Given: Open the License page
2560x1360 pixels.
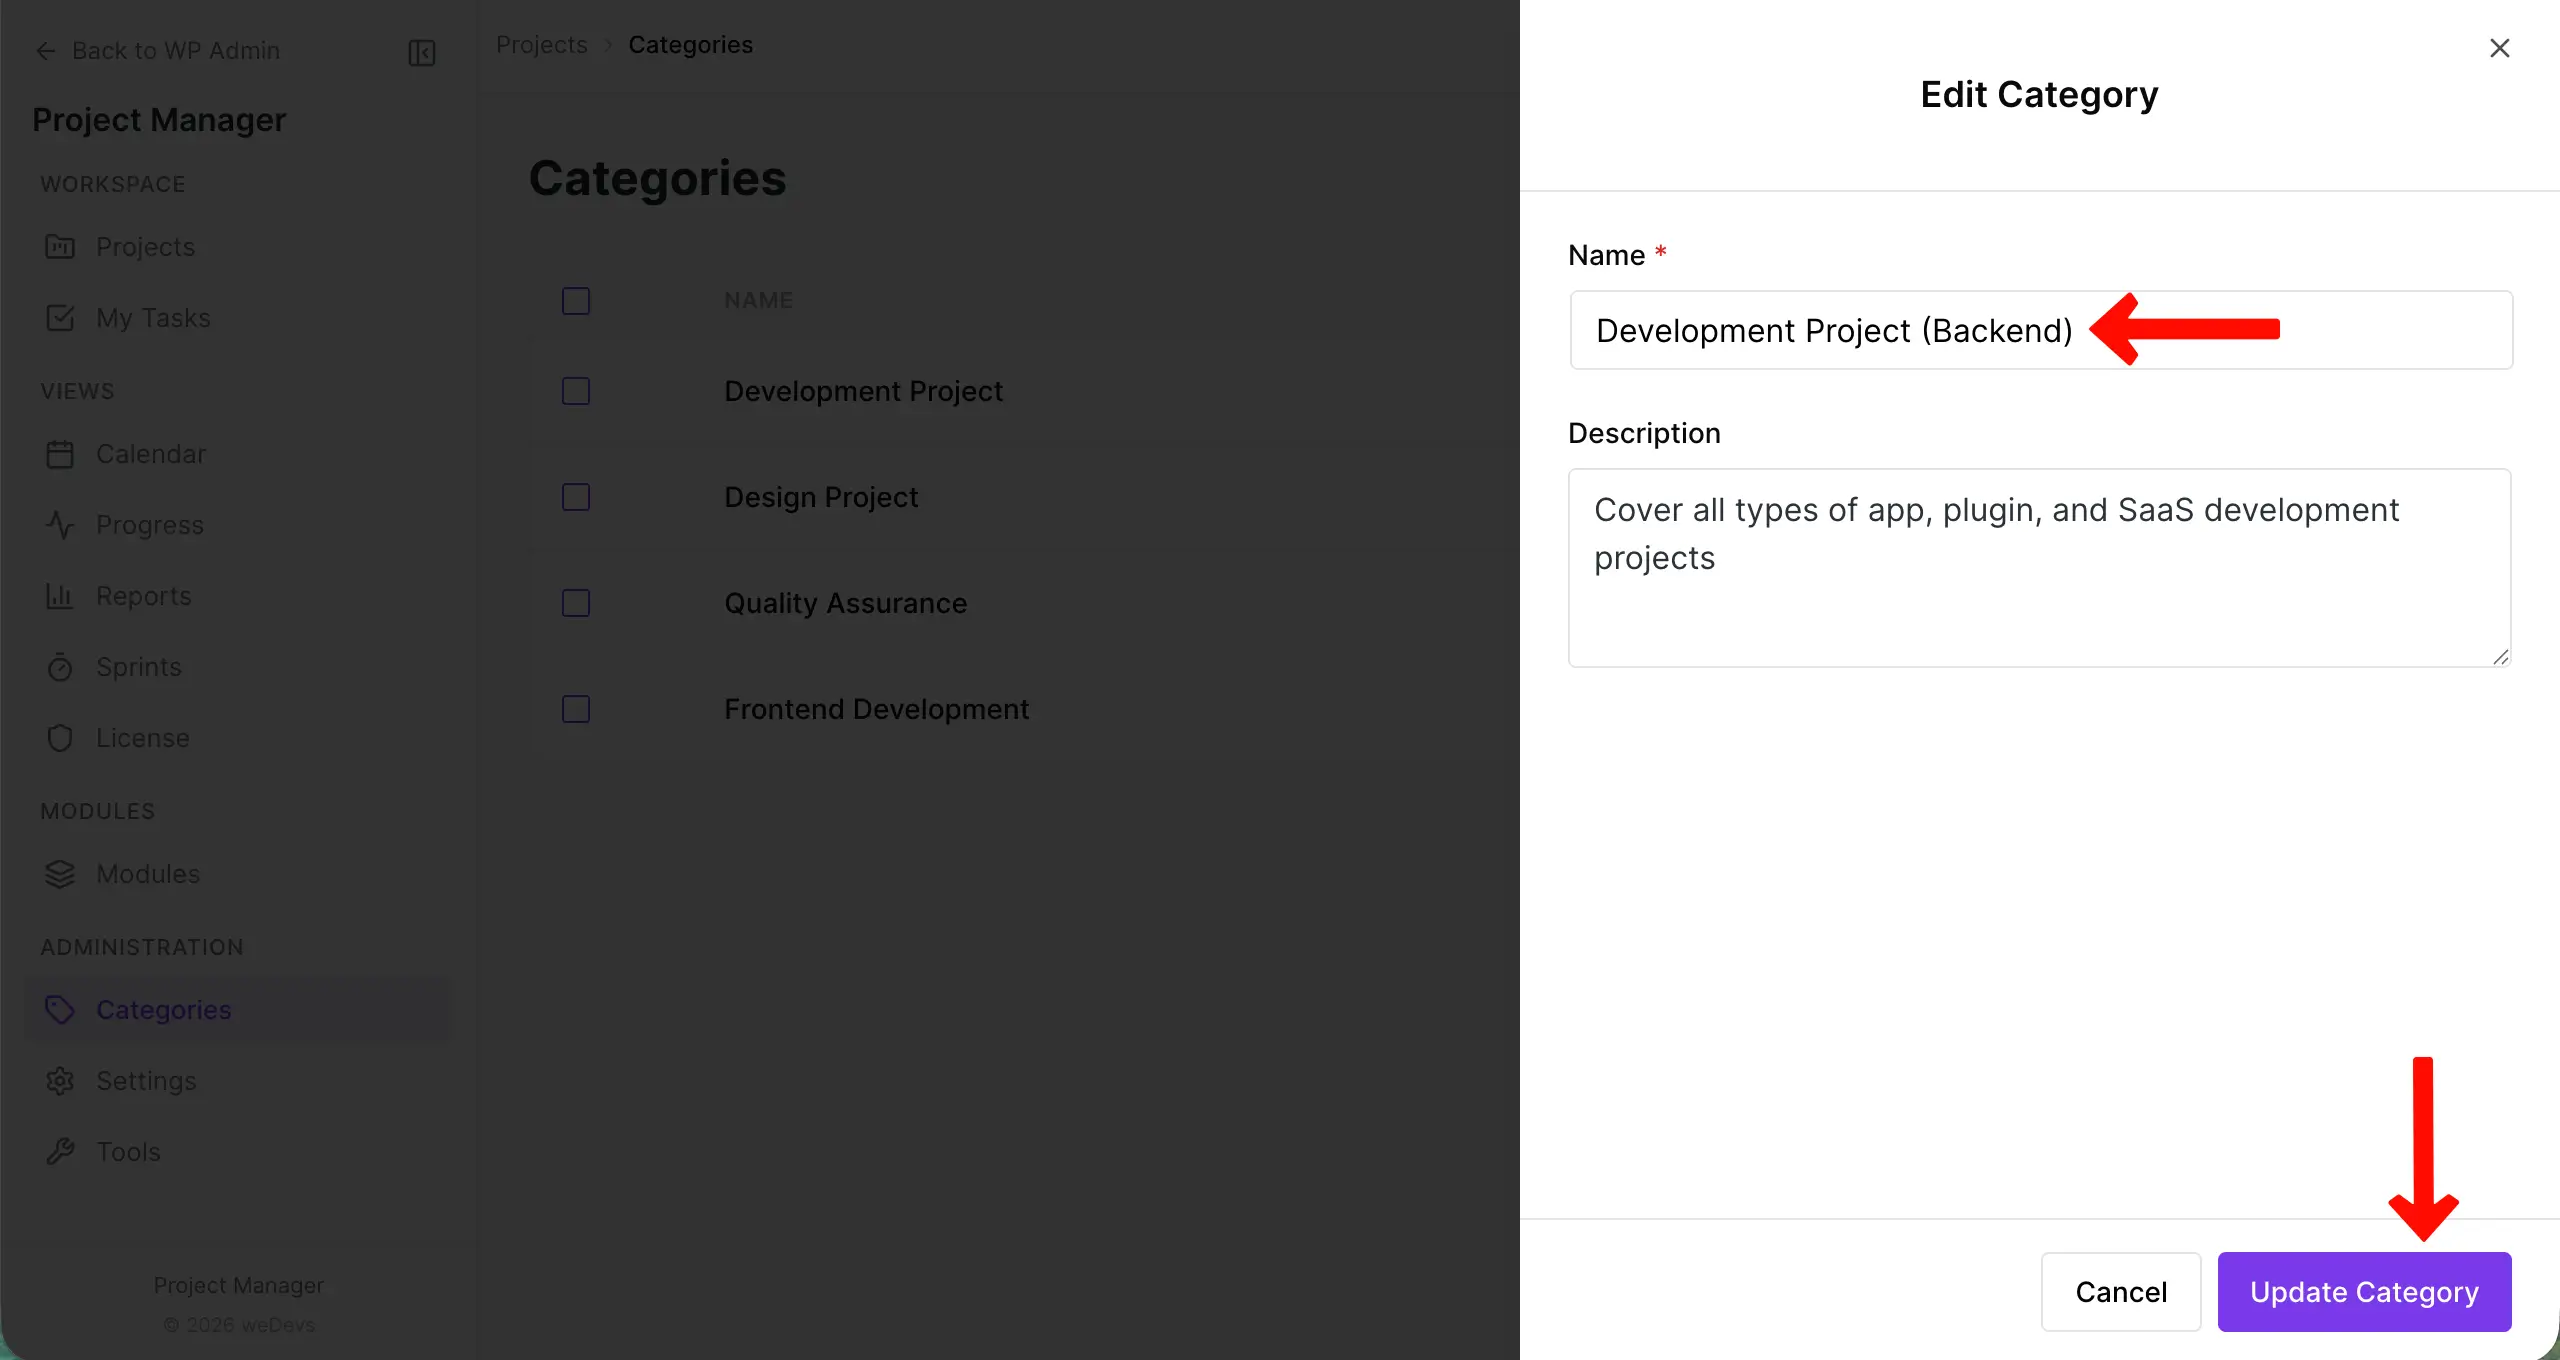Looking at the screenshot, I should [142, 738].
